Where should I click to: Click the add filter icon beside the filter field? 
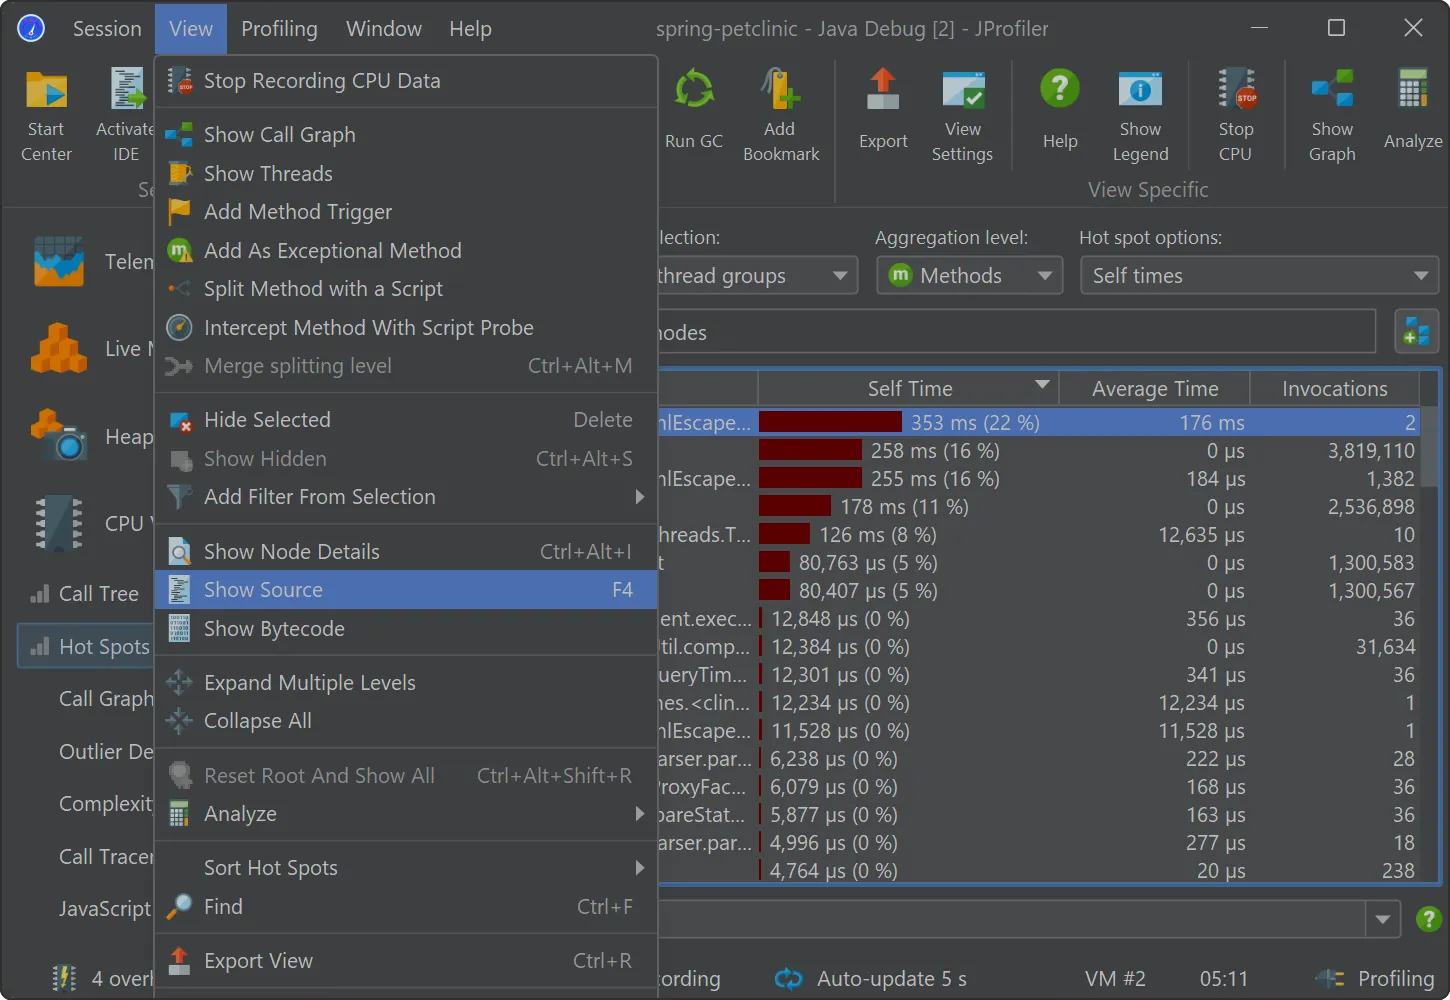point(1416,332)
